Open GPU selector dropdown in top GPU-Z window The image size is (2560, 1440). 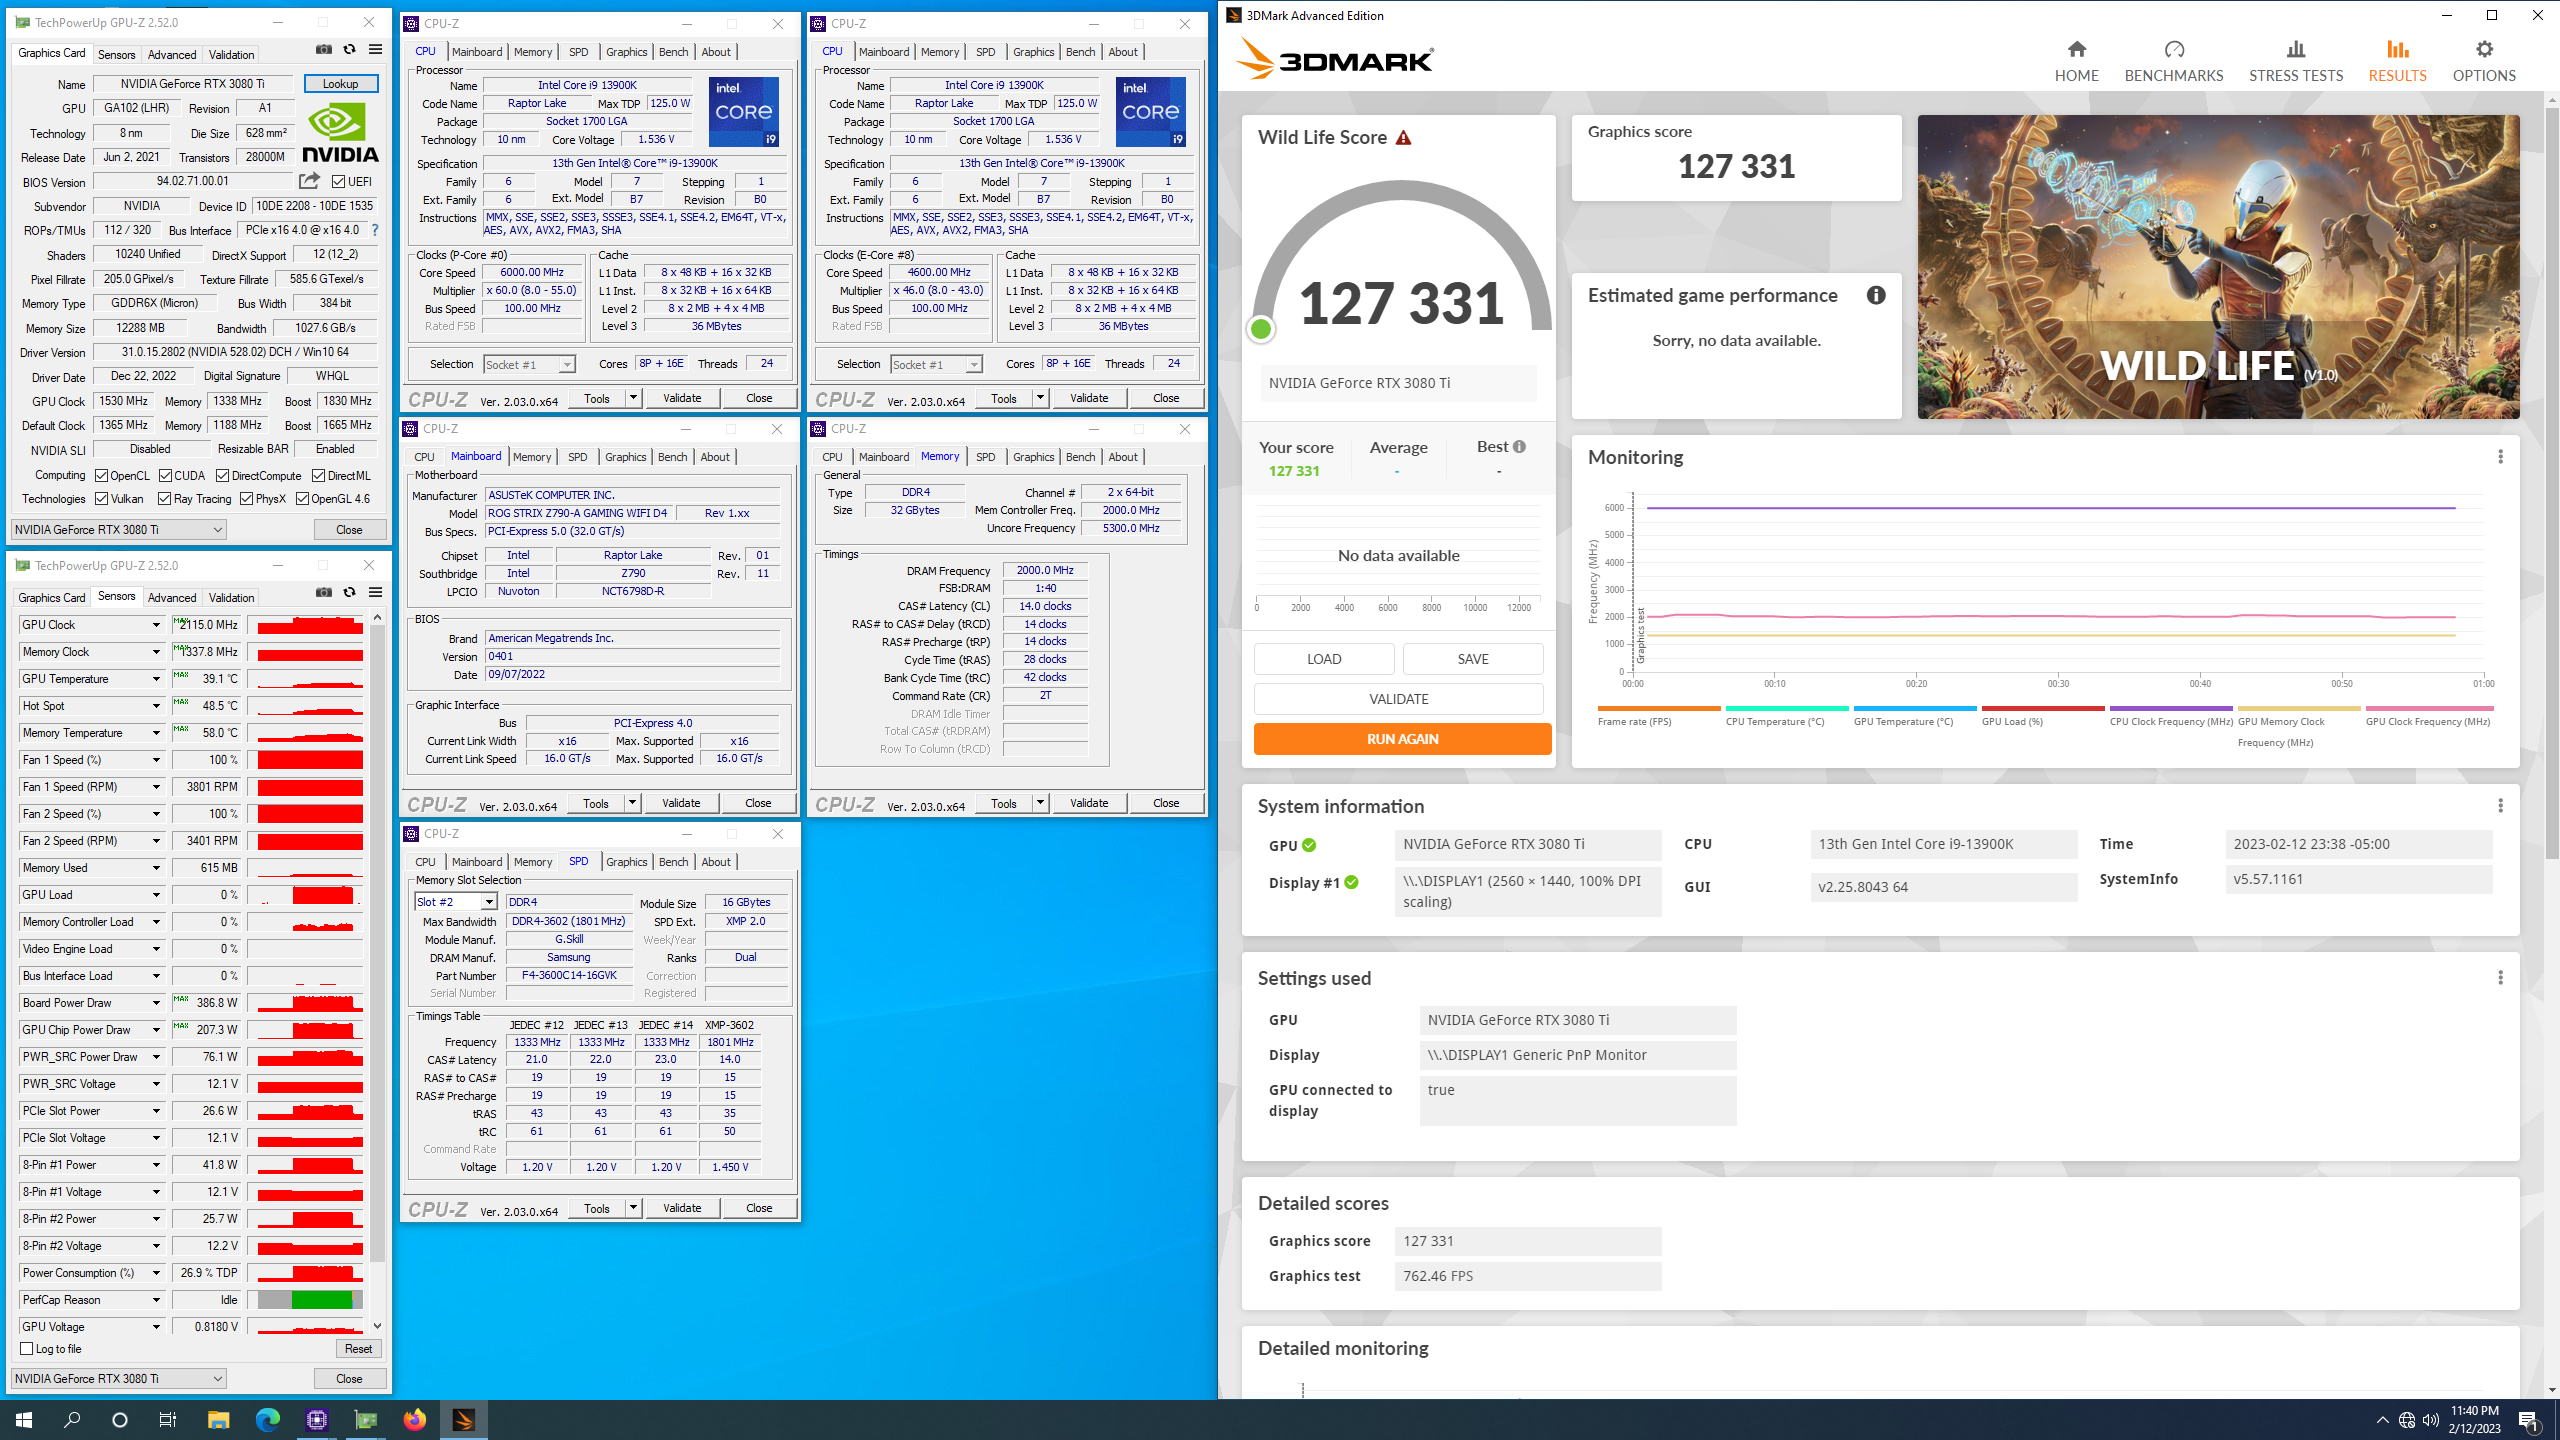click(x=119, y=530)
